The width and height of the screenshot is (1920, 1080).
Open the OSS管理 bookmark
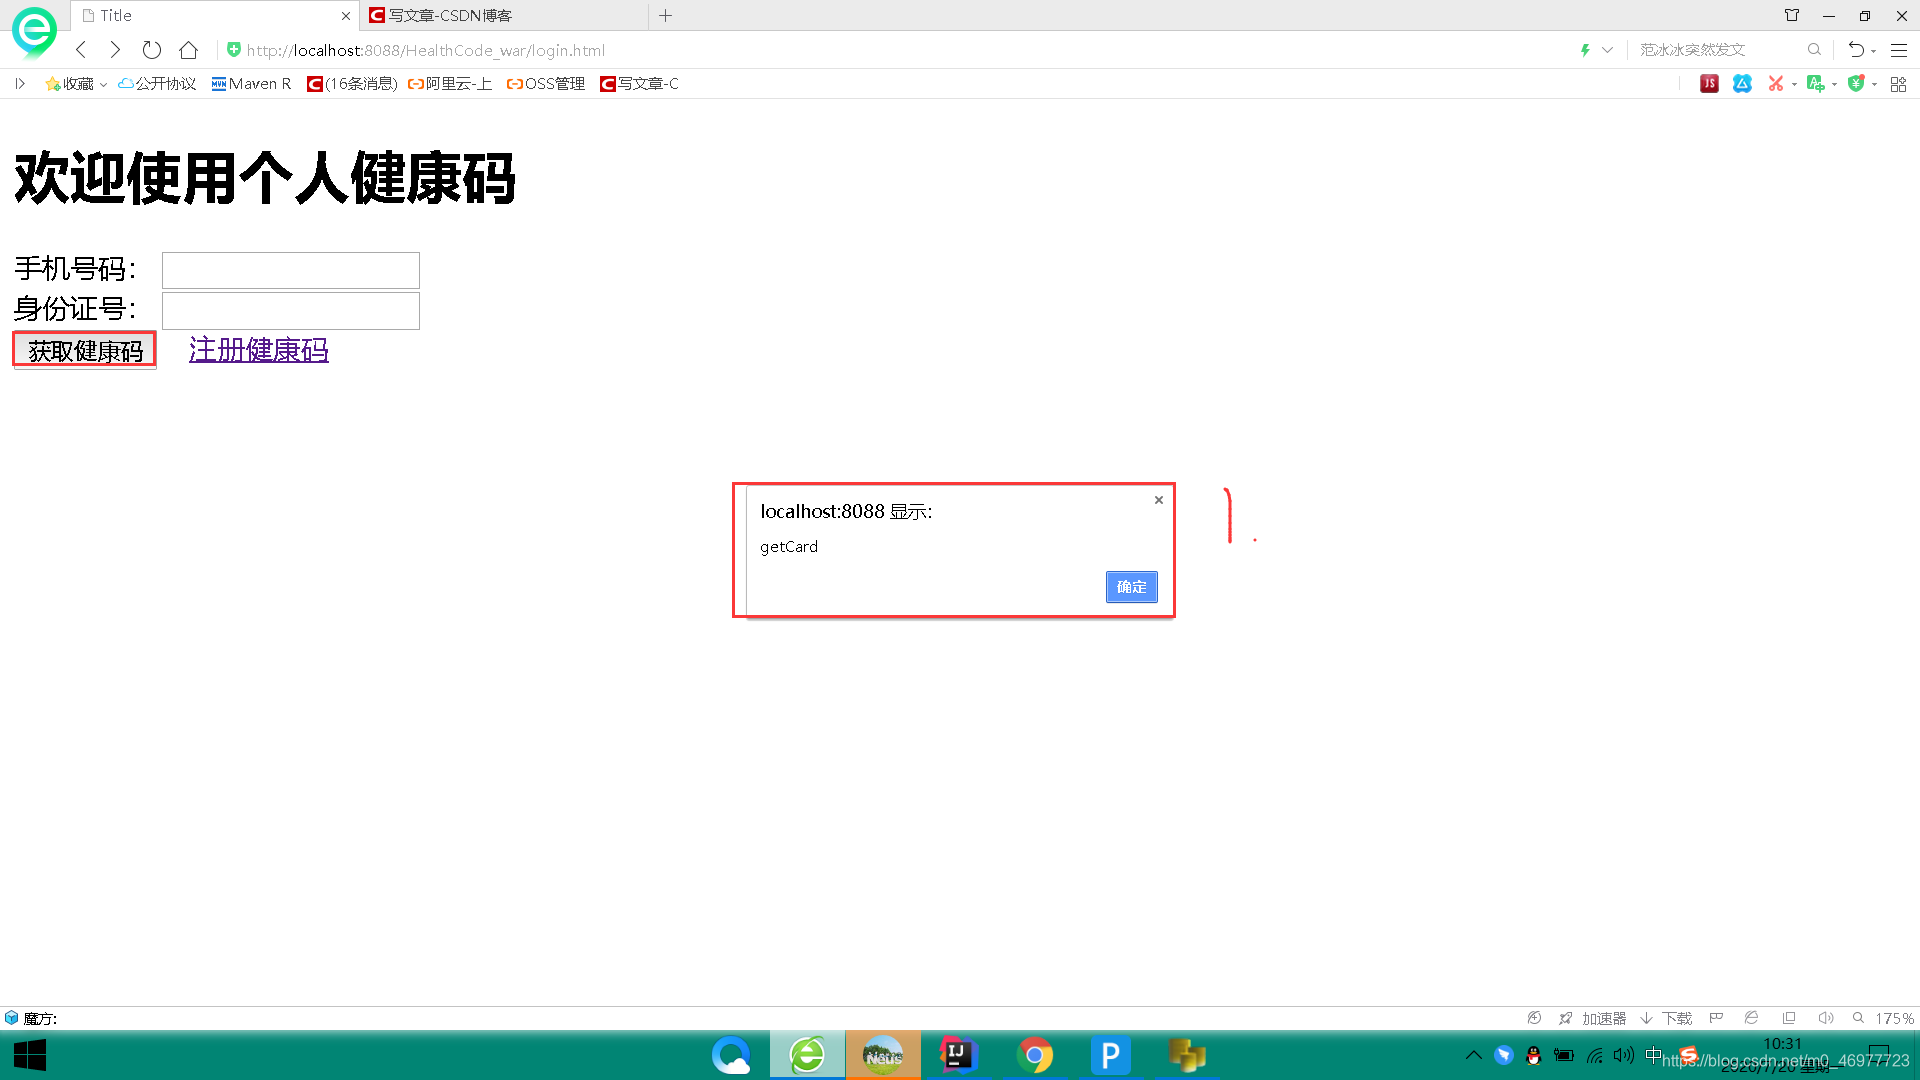546,84
